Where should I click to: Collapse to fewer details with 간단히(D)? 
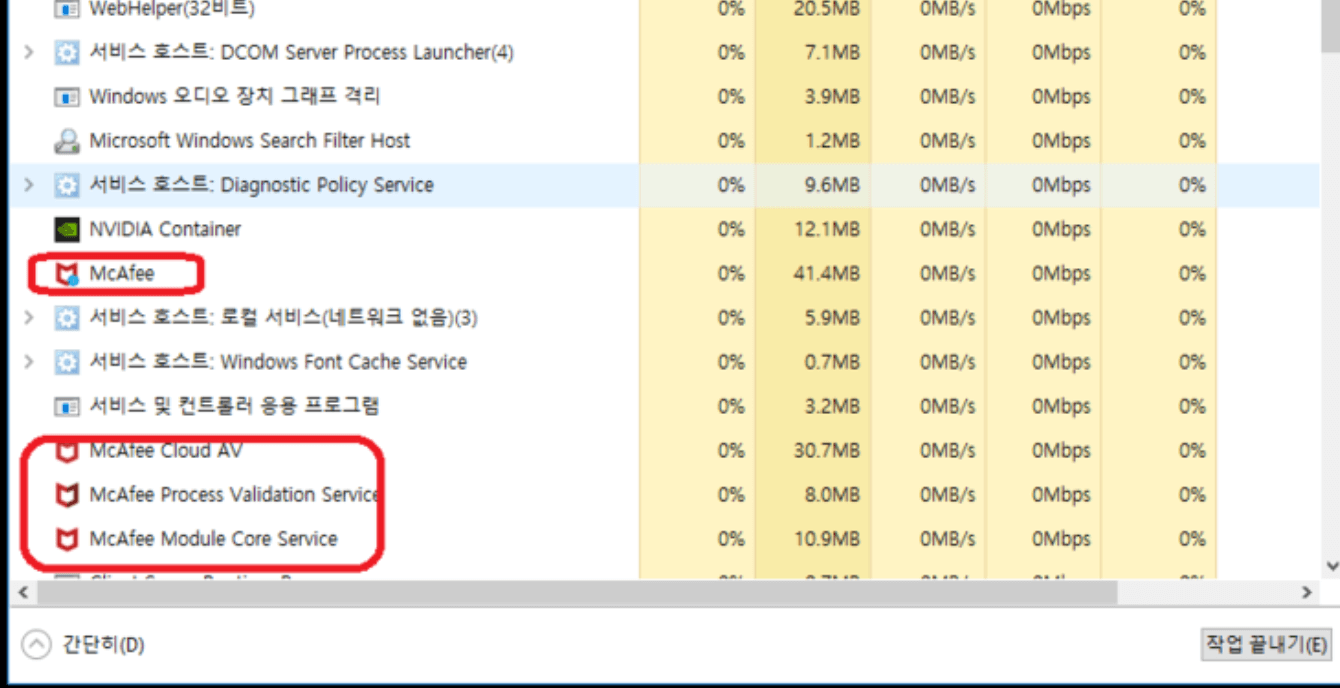[x=83, y=645]
